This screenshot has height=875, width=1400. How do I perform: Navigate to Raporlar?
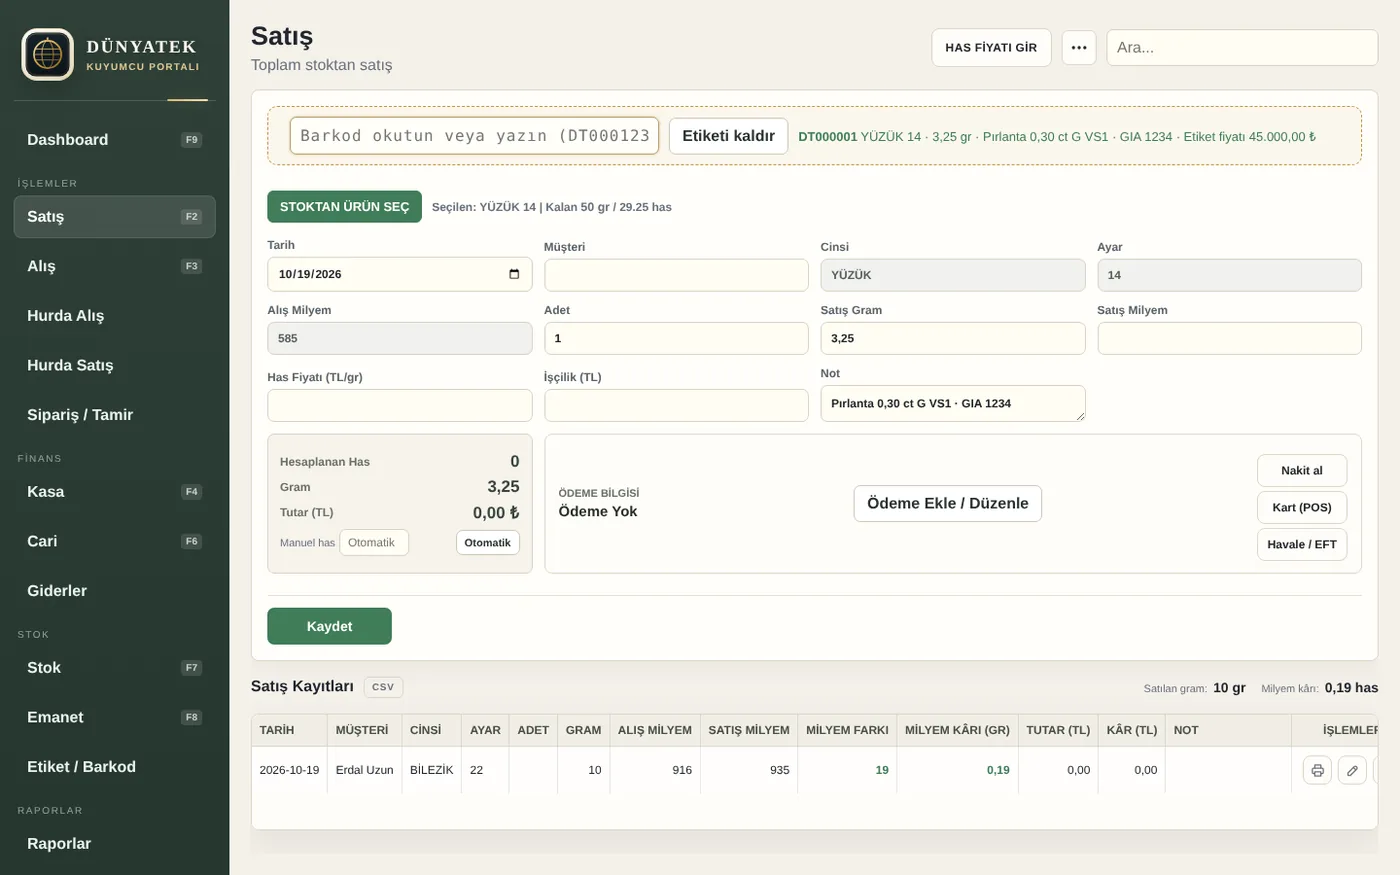[115, 844]
